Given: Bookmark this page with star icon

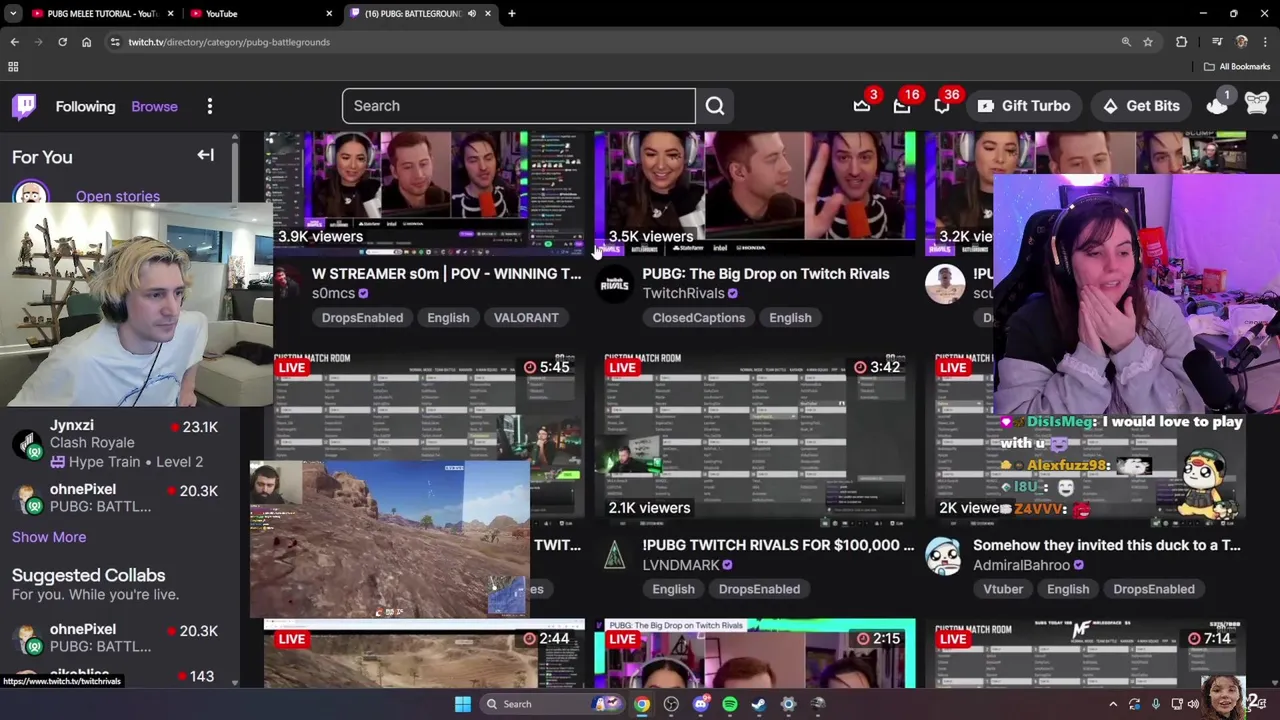Looking at the screenshot, I should (x=1148, y=42).
